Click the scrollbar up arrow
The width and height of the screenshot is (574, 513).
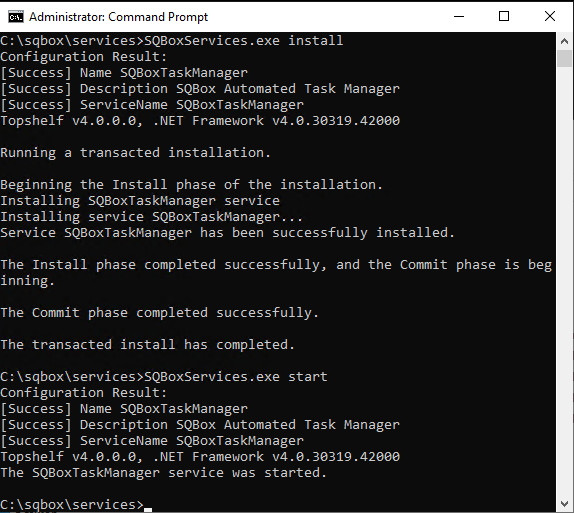(564, 41)
